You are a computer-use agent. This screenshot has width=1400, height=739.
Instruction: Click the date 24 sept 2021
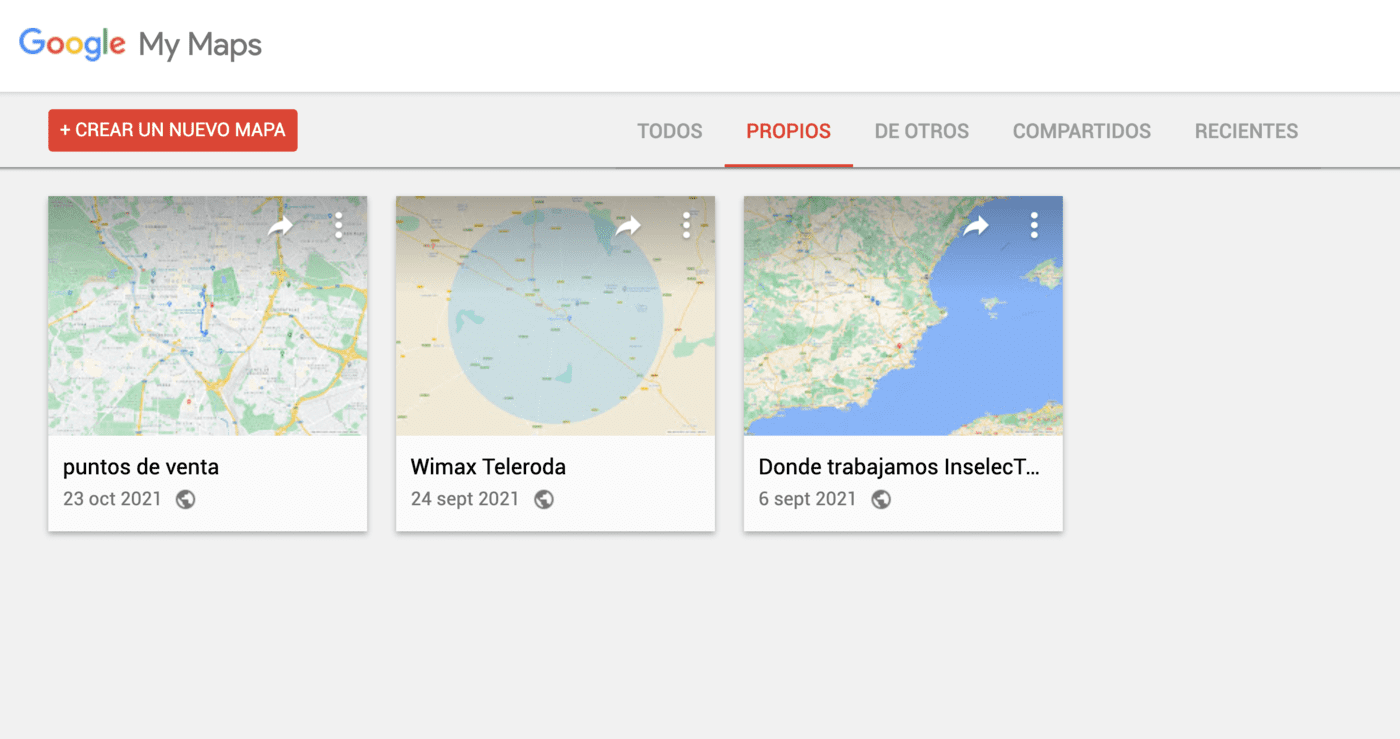click(x=465, y=499)
